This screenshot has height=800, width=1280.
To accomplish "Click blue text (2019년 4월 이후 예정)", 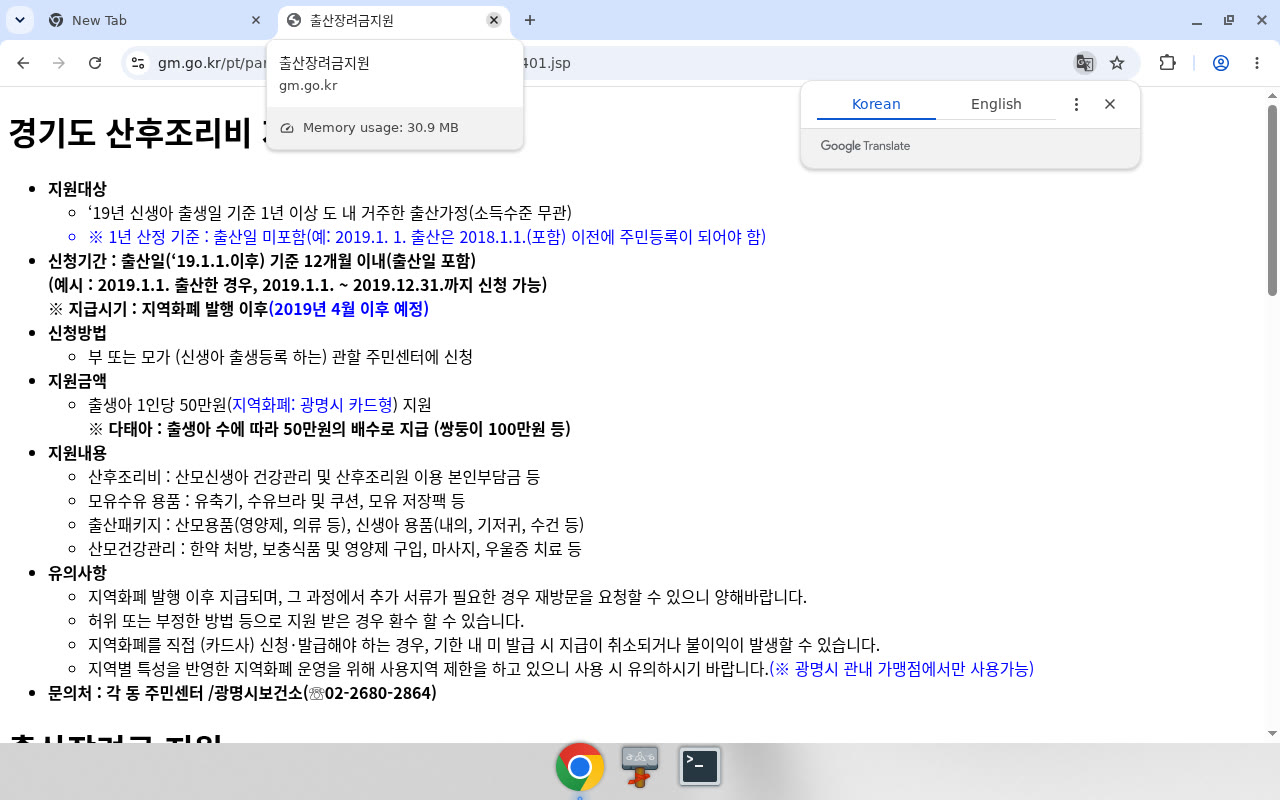I will 349,309.
